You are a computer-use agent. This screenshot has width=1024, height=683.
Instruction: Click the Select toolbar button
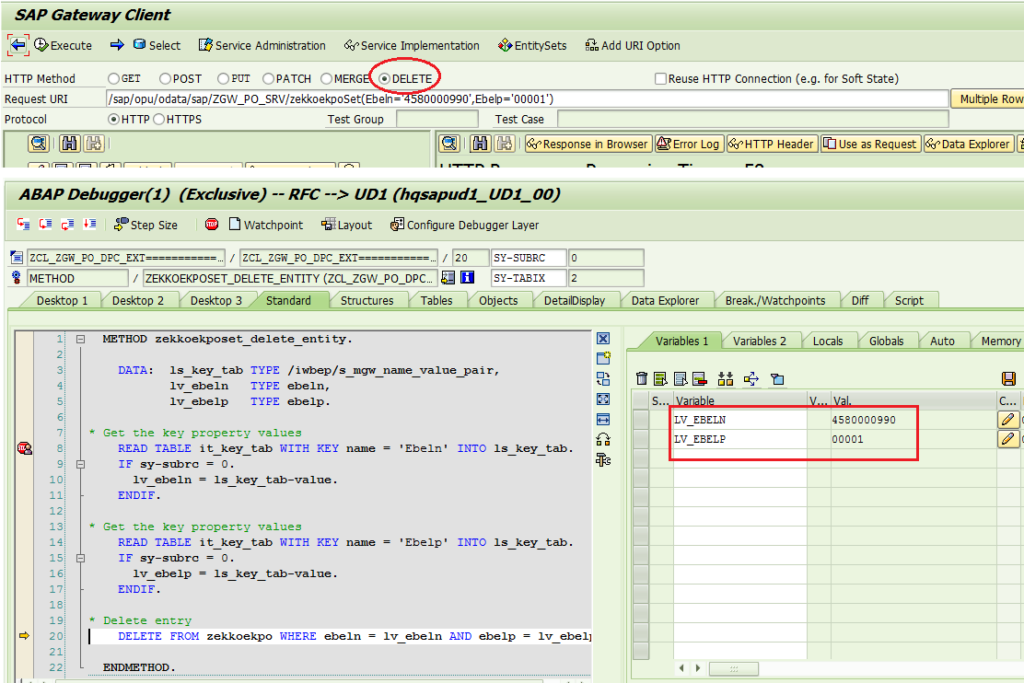coord(157,45)
